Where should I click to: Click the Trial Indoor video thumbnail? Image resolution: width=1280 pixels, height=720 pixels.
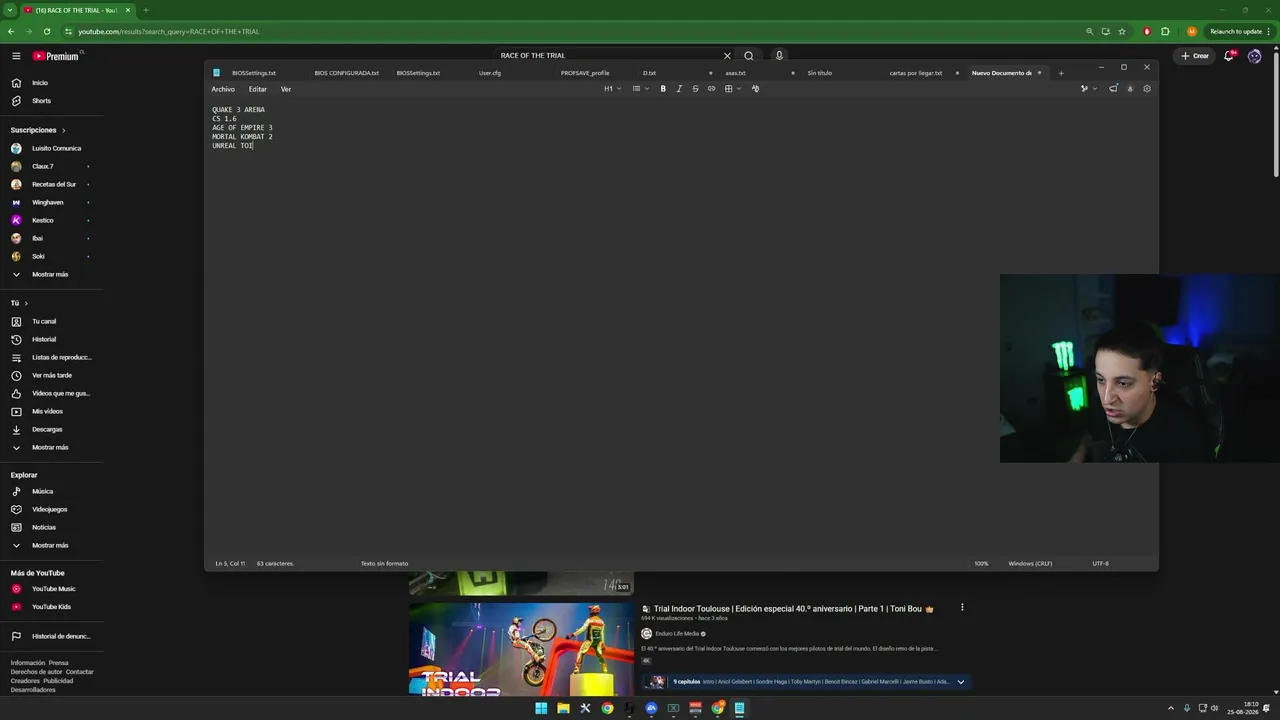click(x=521, y=648)
